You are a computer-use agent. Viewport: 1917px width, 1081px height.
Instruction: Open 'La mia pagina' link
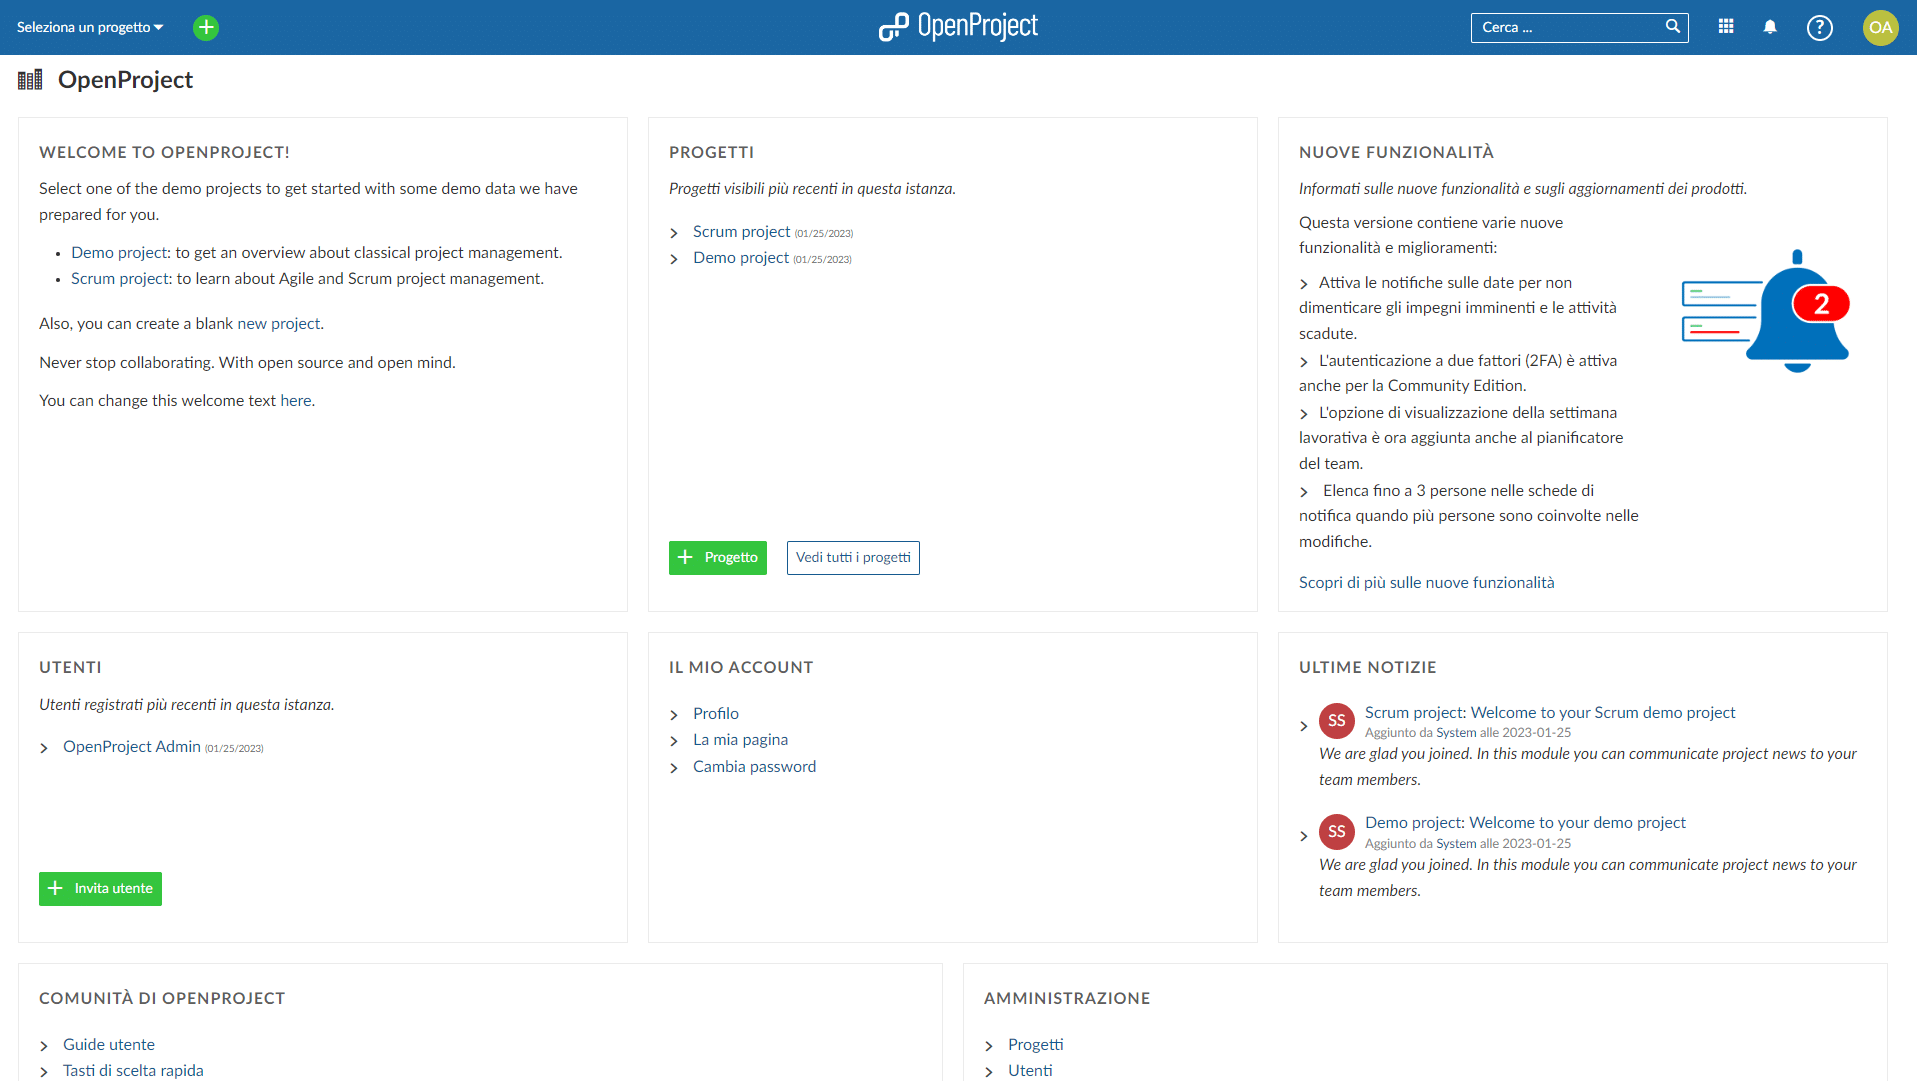[740, 740]
